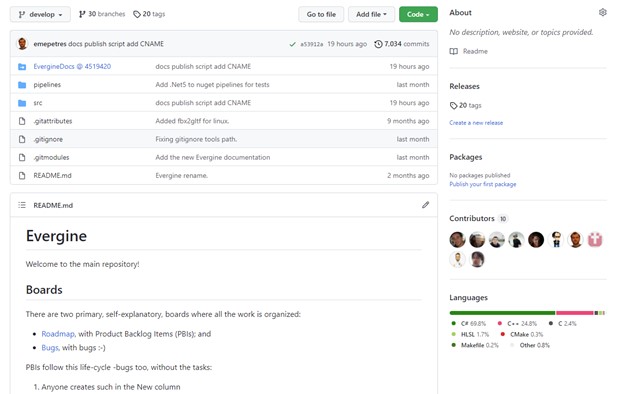This screenshot has height=394, width=624.
Task: Select the Makefile 0.2% language entry
Action: [x=474, y=345]
